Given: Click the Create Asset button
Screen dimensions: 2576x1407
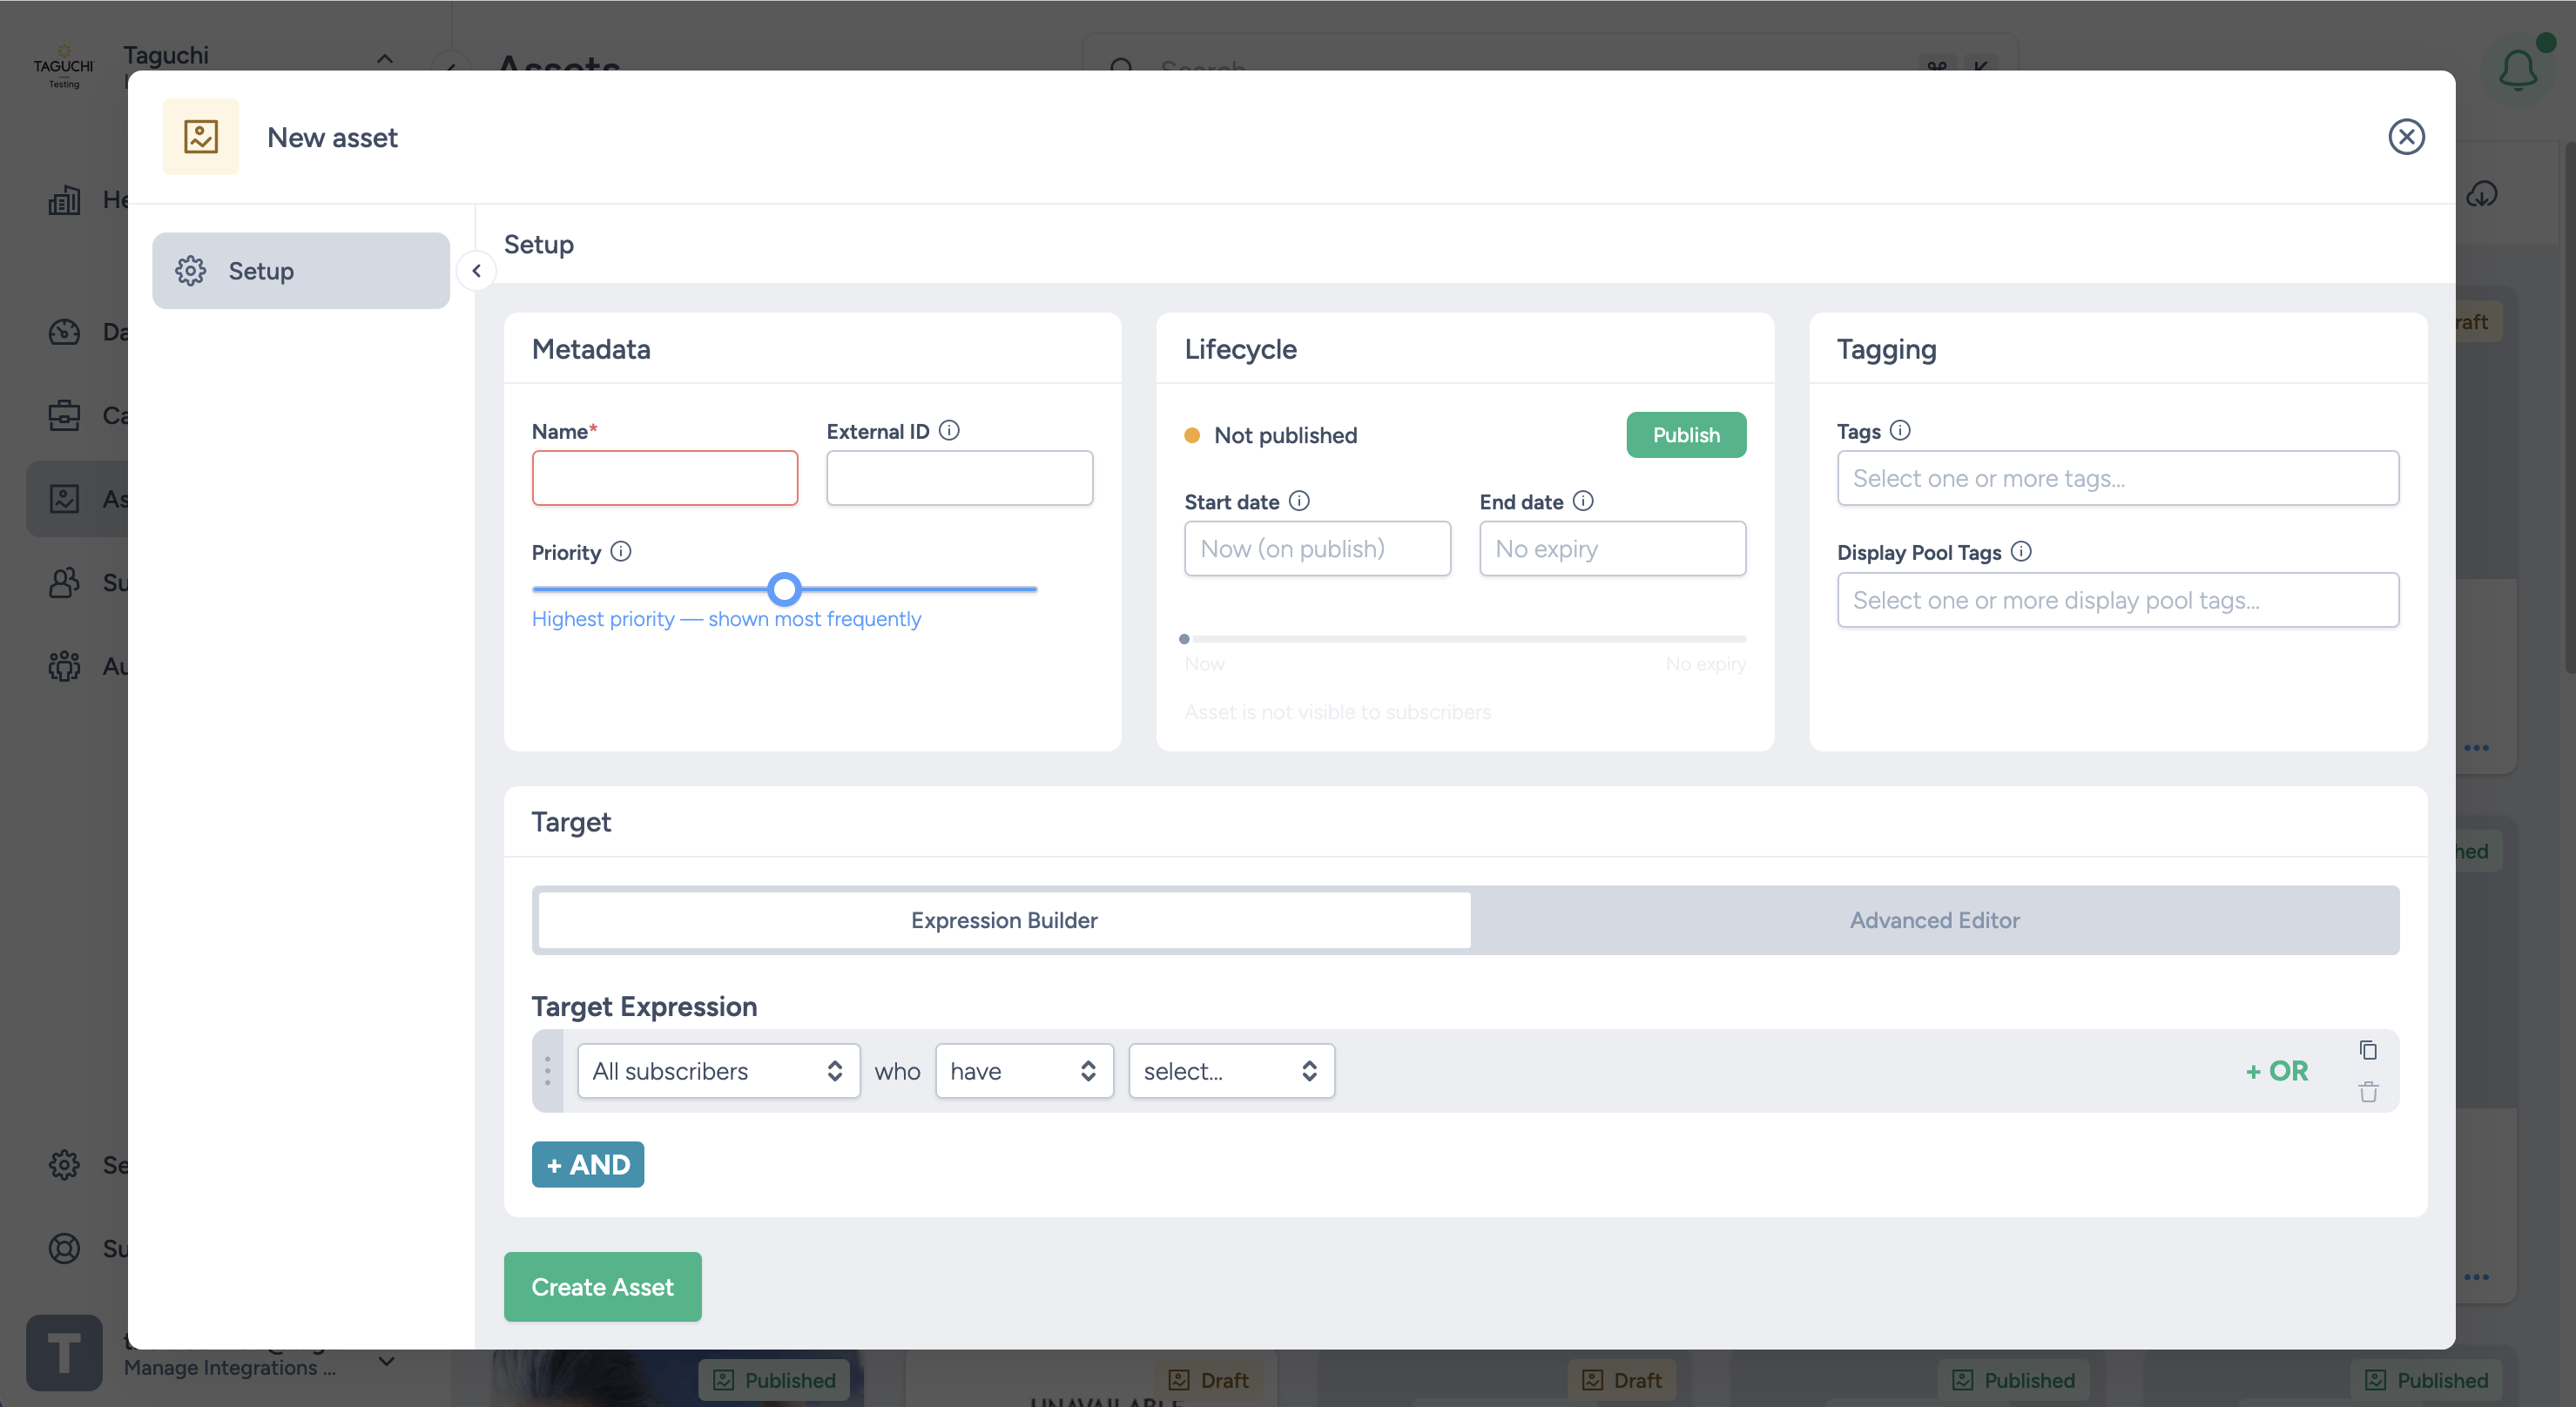Looking at the screenshot, I should point(602,1287).
